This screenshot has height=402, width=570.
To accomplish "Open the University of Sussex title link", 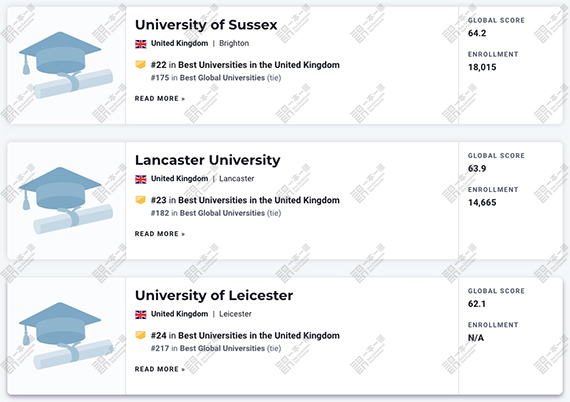I will (206, 25).
